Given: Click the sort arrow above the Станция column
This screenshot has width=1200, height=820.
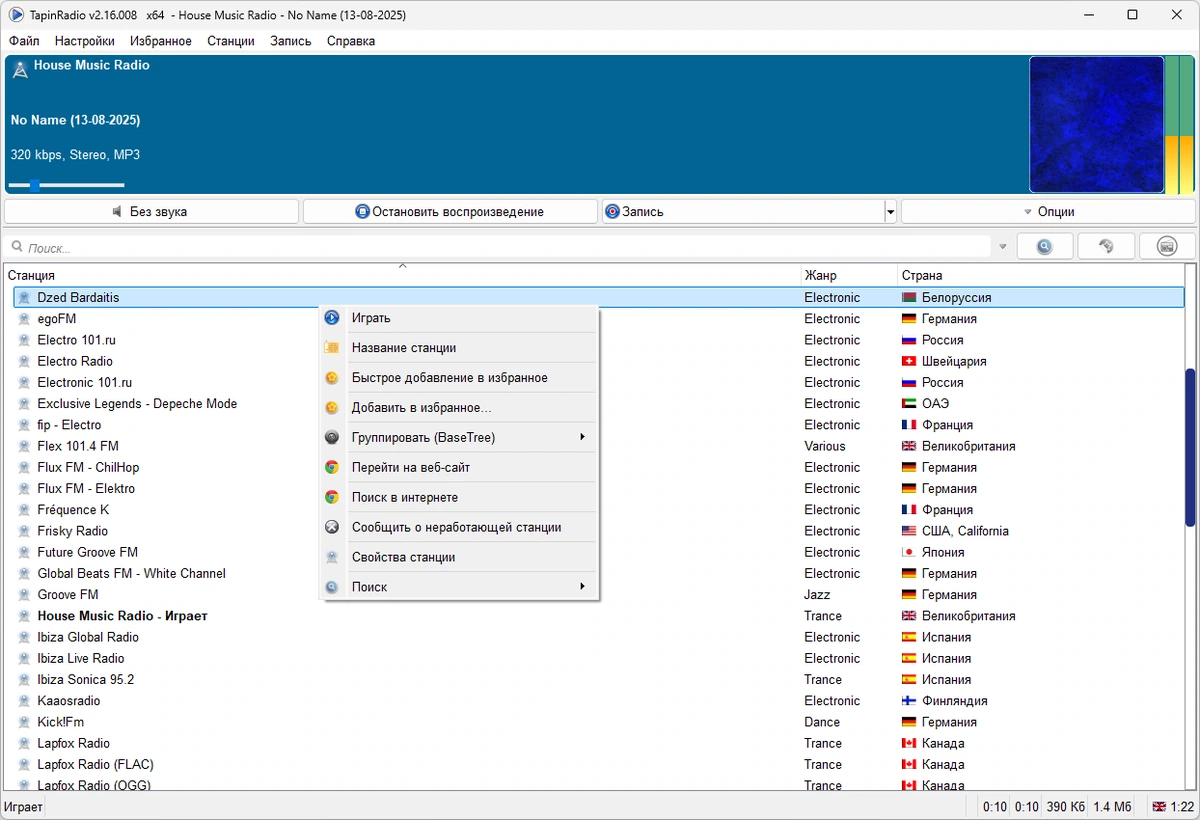Looking at the screenshot, I should [402, 265].
